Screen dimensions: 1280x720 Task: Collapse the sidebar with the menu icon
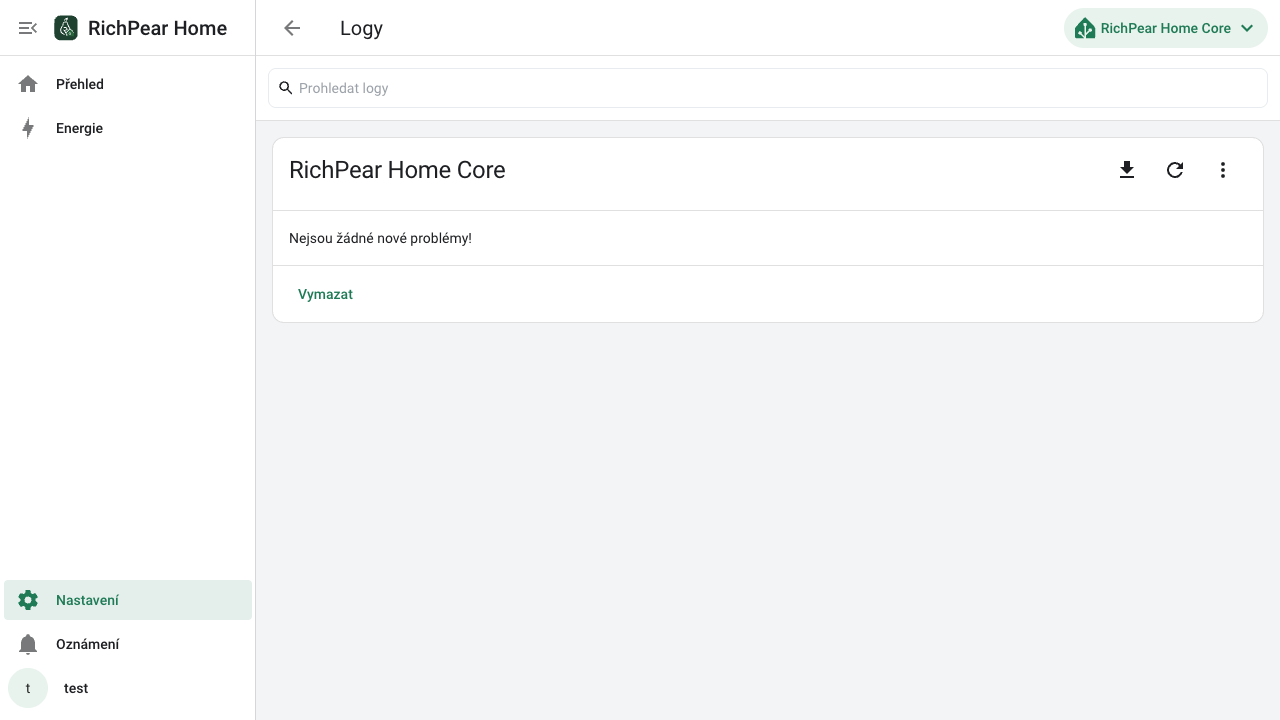[x=28, y=28]
